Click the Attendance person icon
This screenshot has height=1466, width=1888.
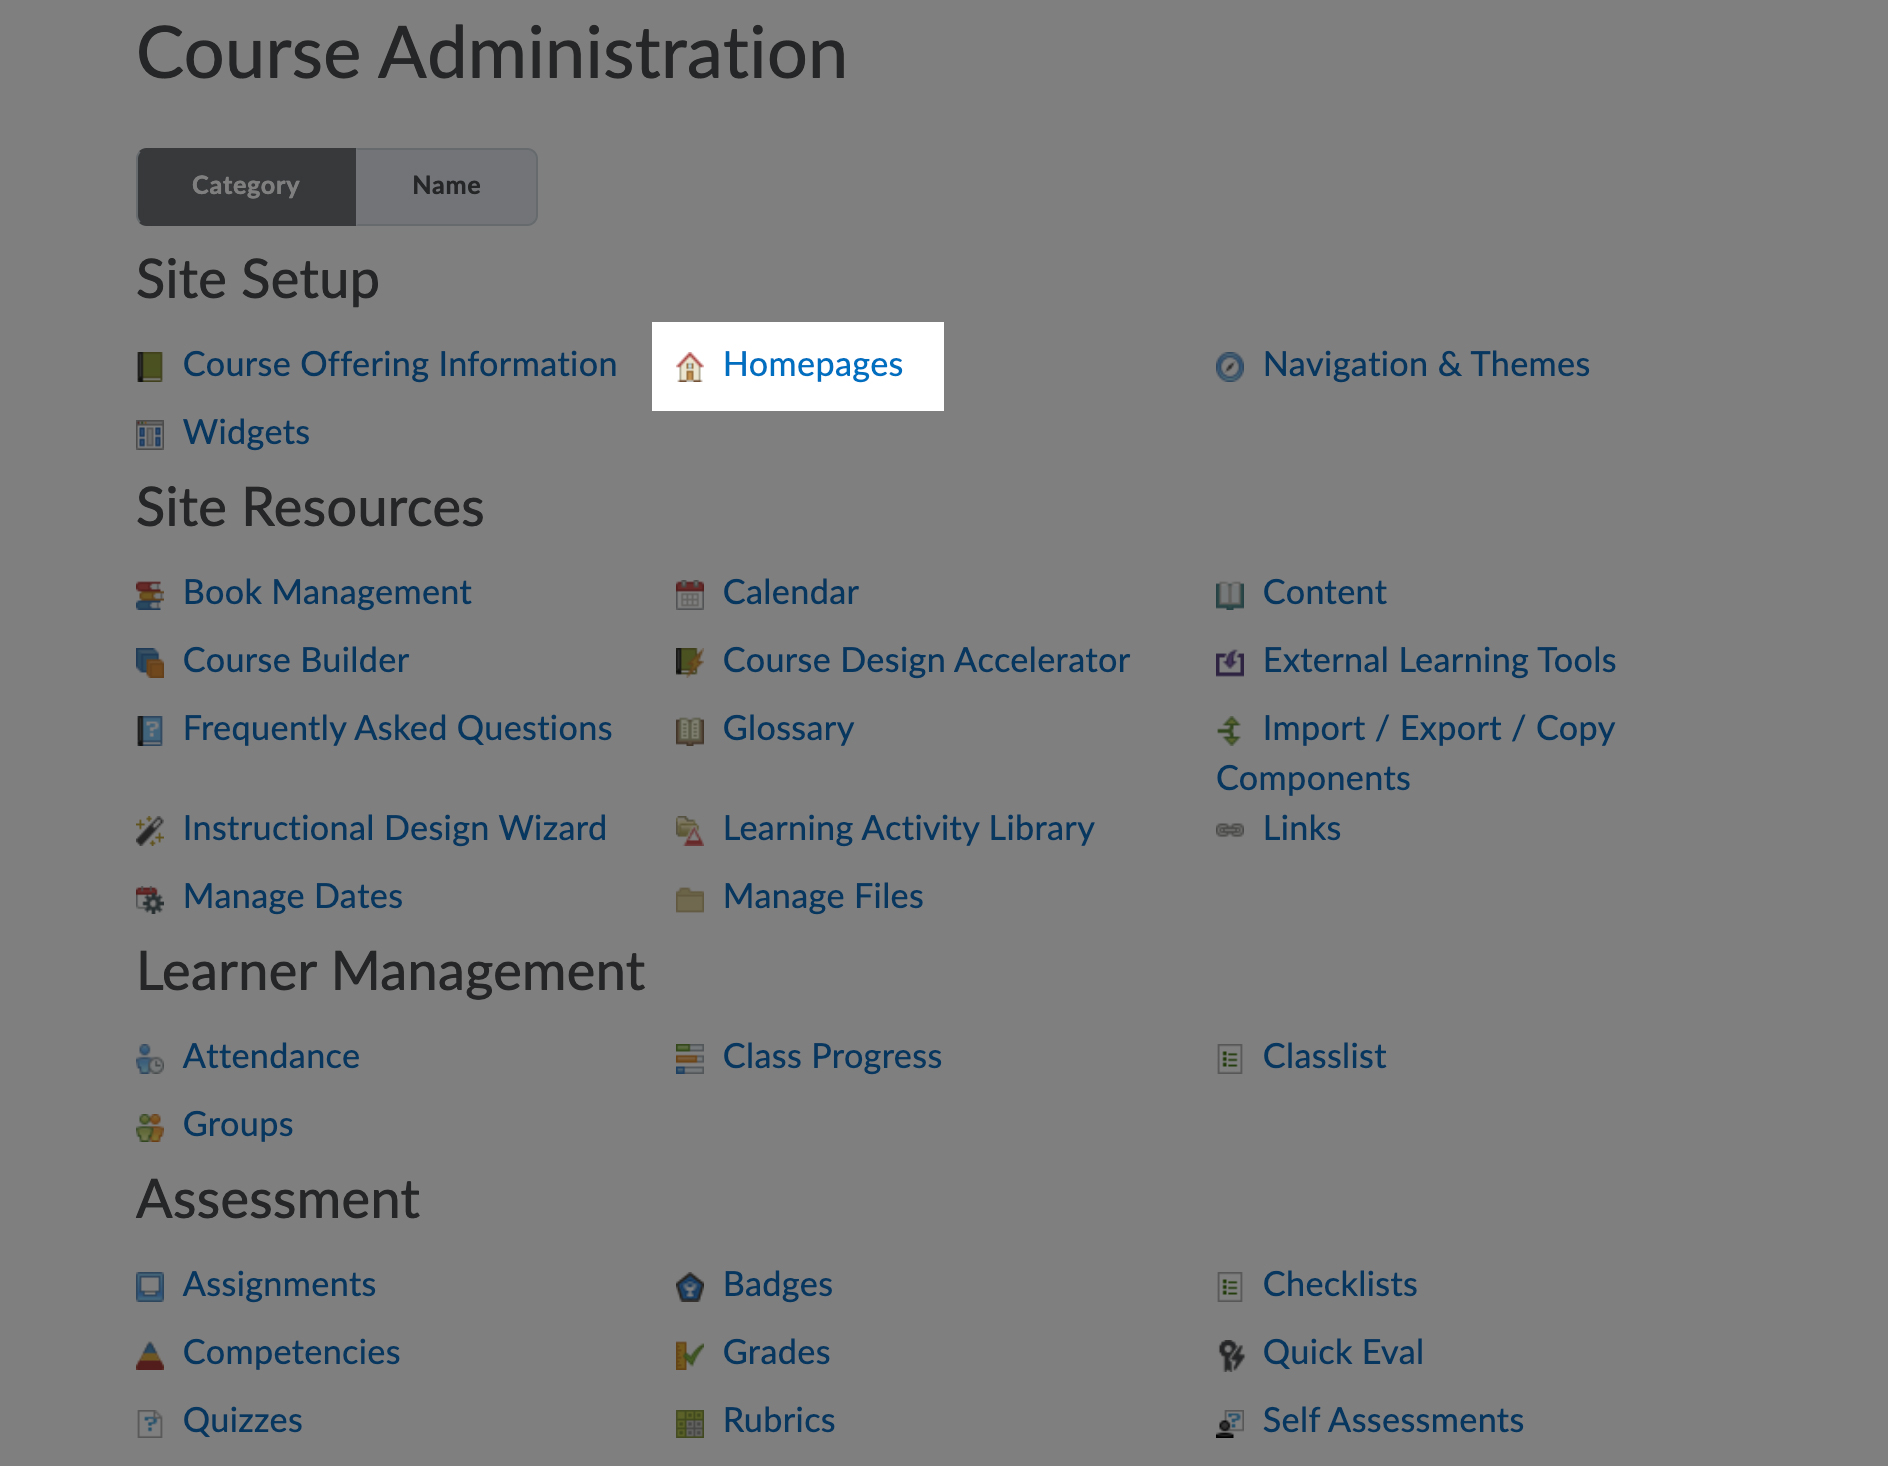click(150, 1058)
